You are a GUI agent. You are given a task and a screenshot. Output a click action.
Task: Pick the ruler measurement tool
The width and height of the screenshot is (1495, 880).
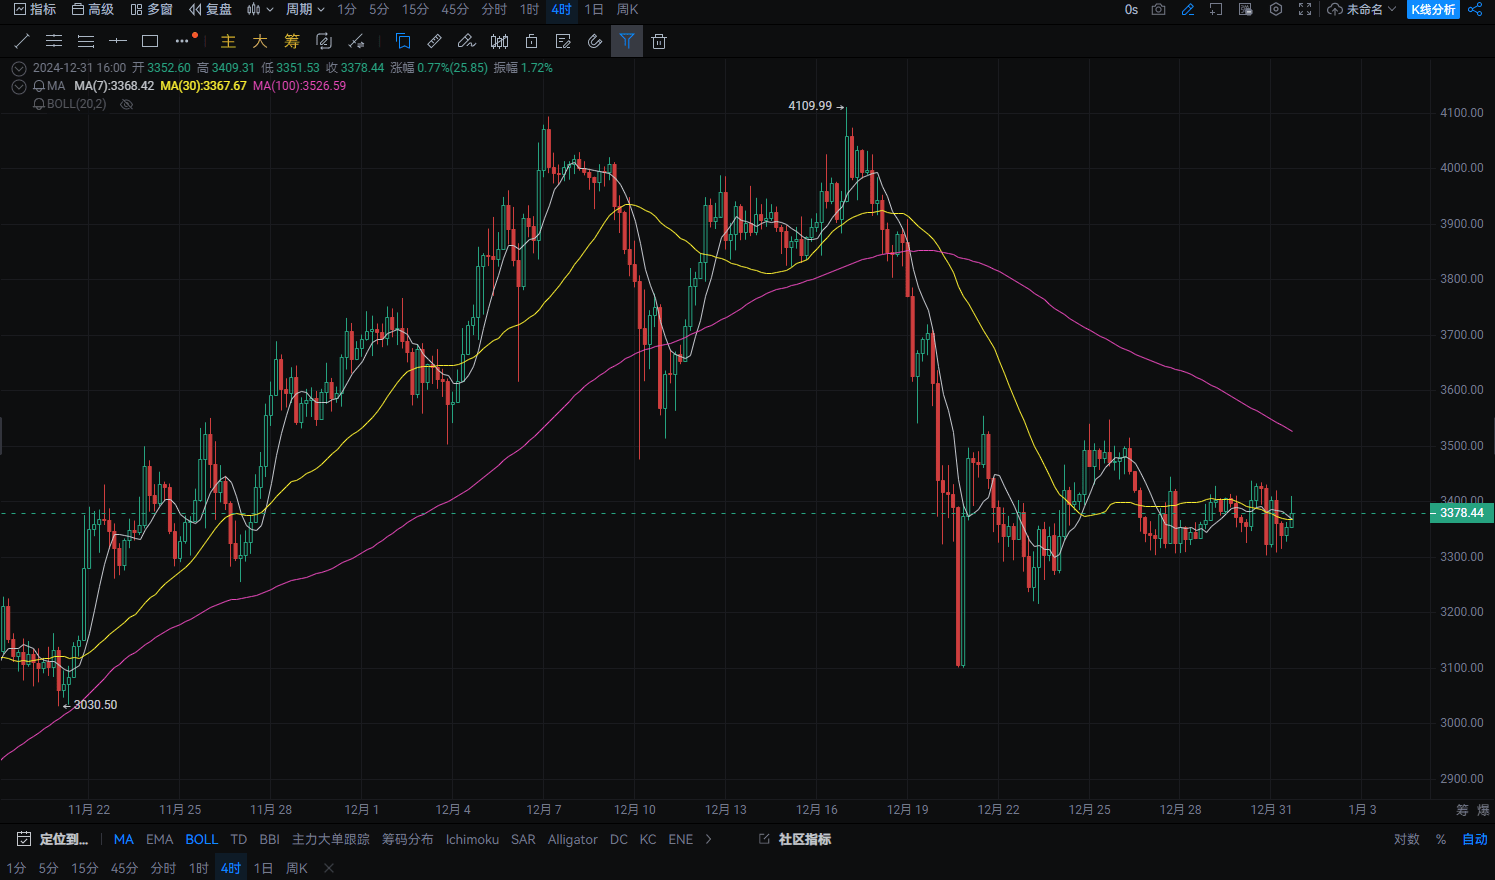(x=434, y=41)
